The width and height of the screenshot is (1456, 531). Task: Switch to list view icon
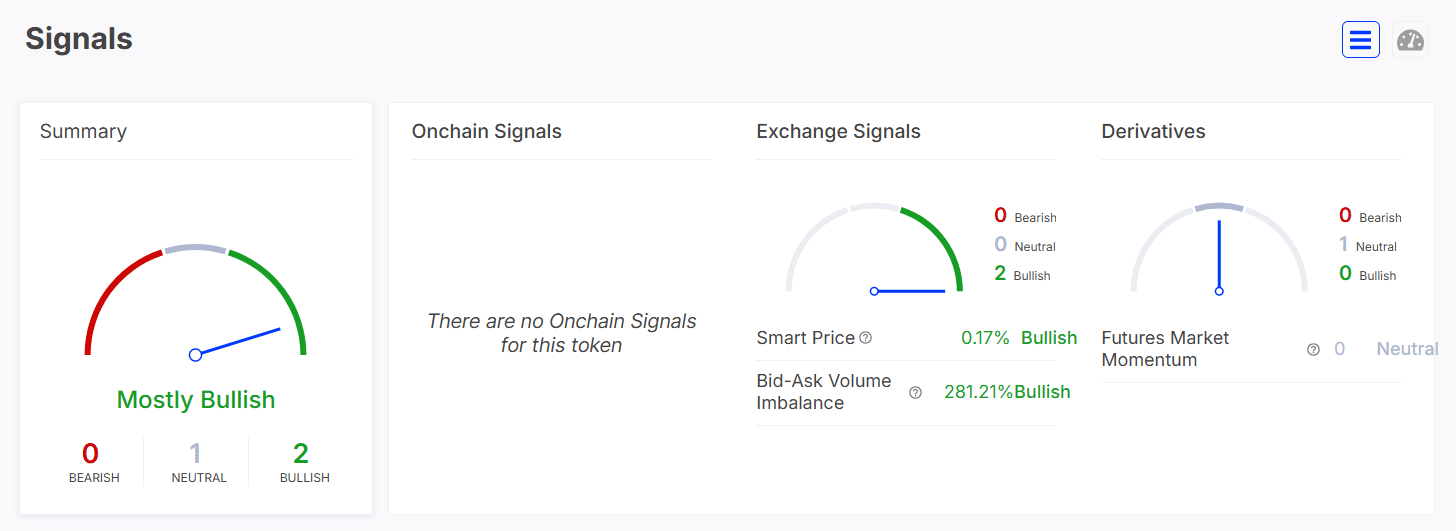coord(1360,40)
